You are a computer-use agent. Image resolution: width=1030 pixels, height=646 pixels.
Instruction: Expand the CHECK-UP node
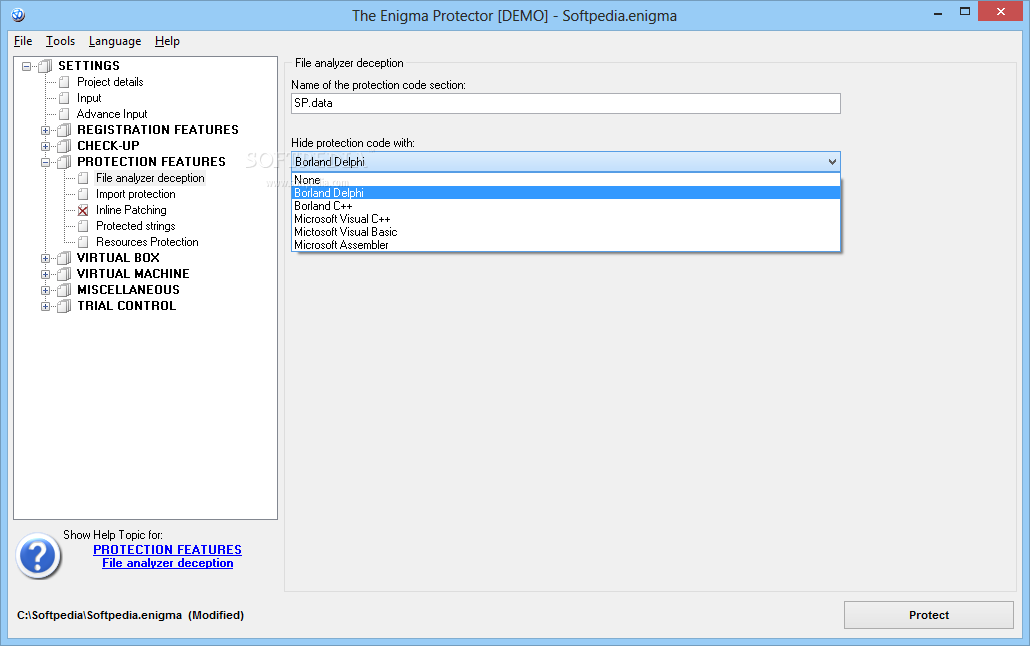(45, 146)
